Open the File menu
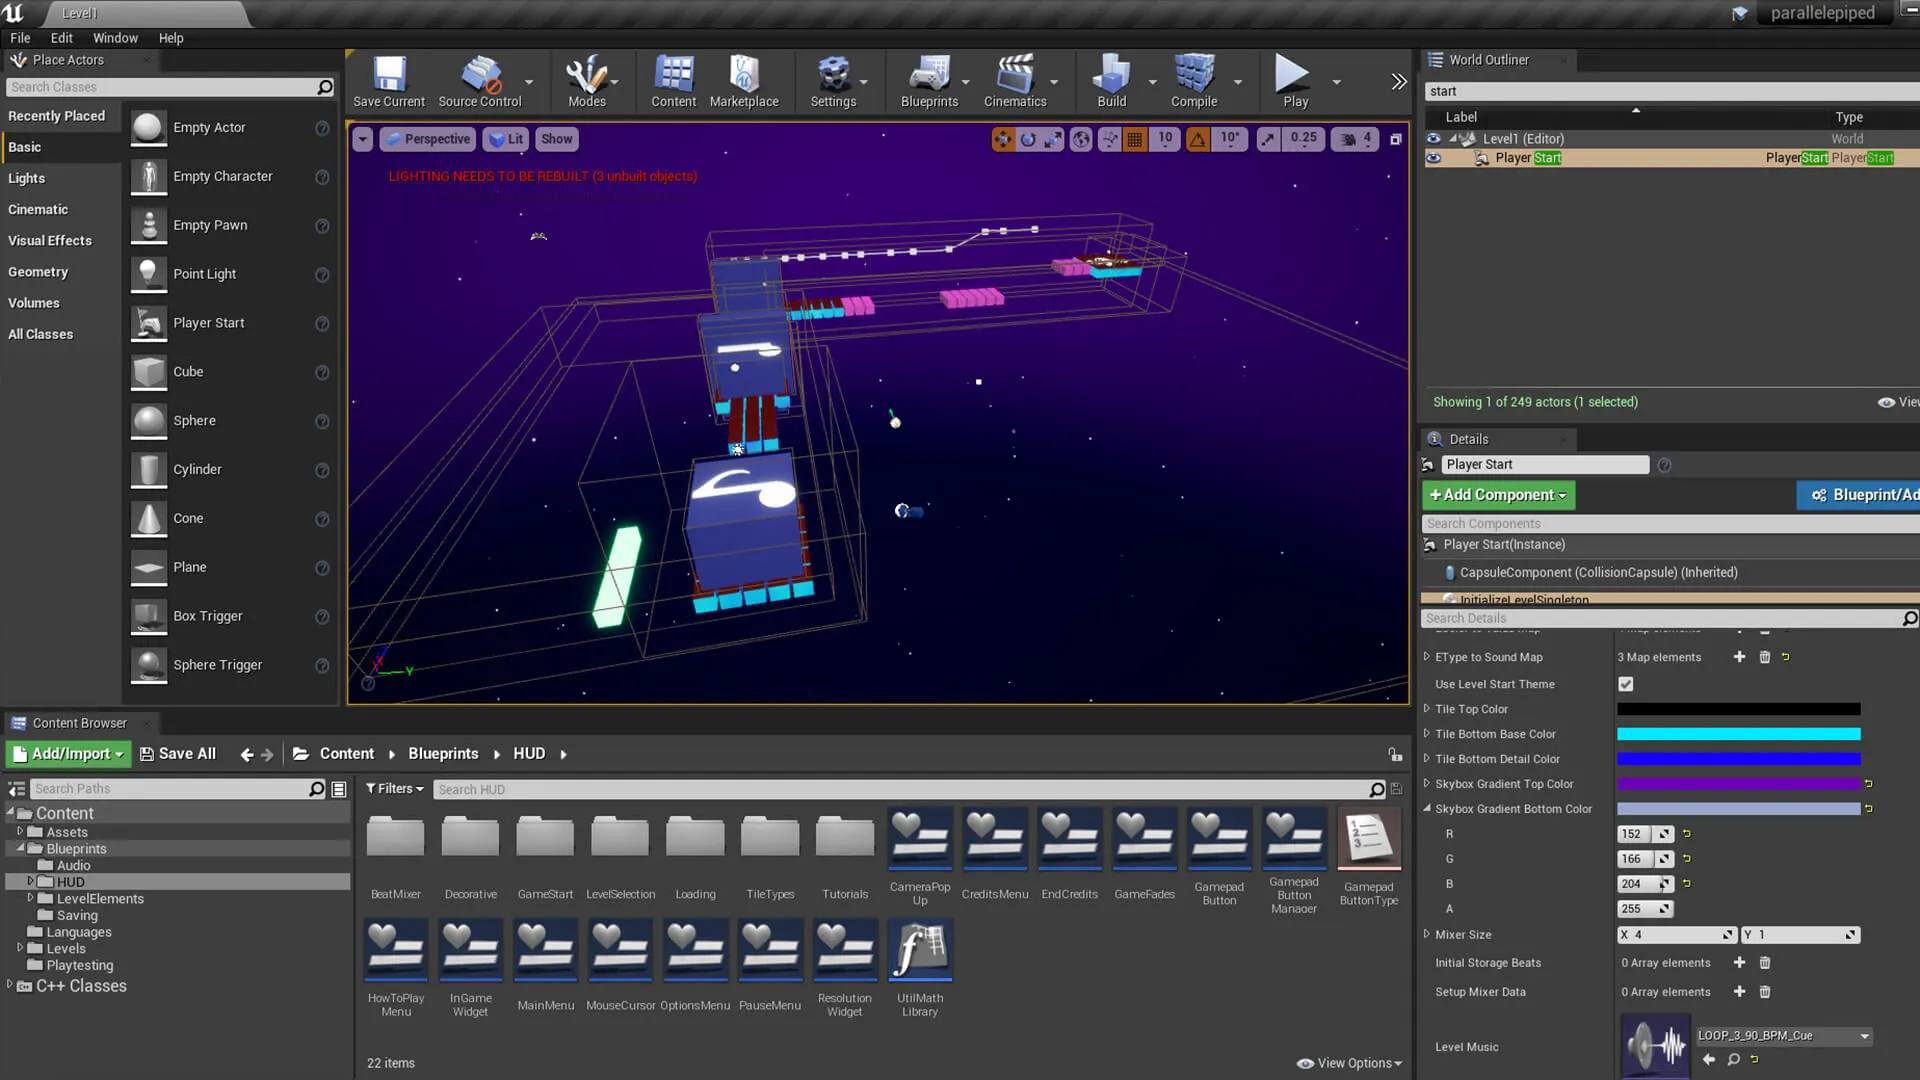 (x=20, y=37)
